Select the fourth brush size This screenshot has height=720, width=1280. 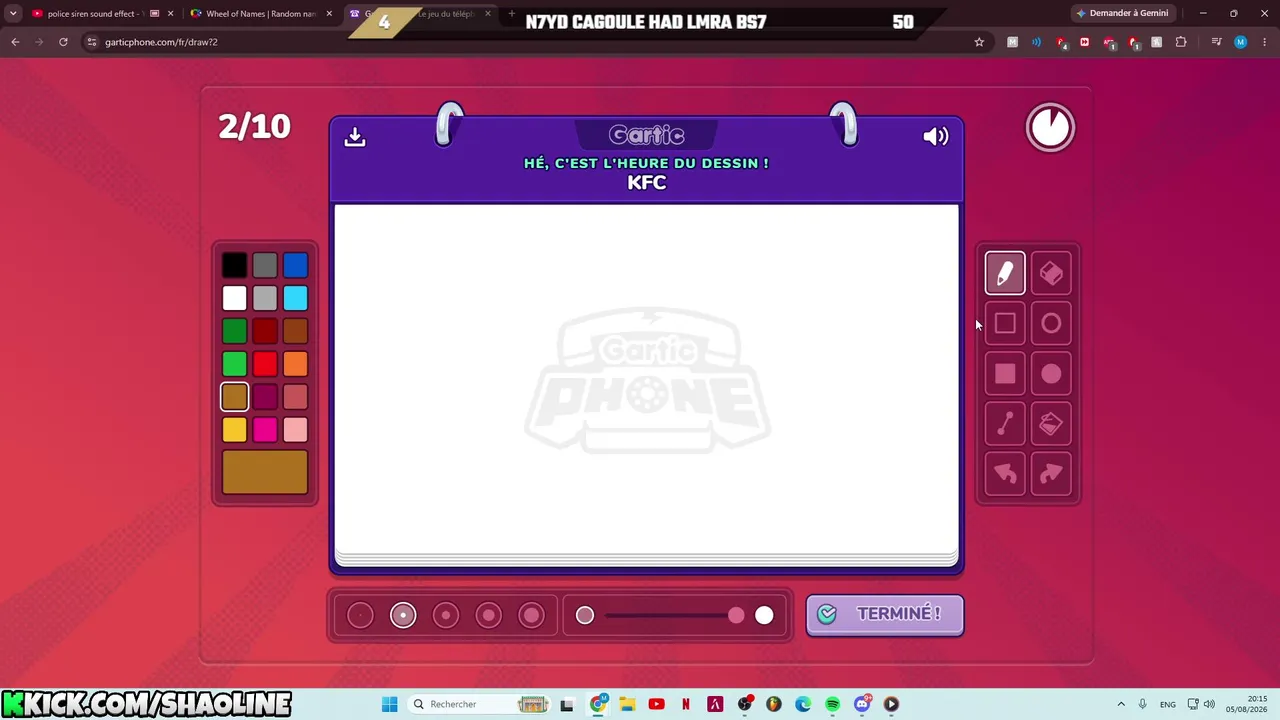pos(489,615)
